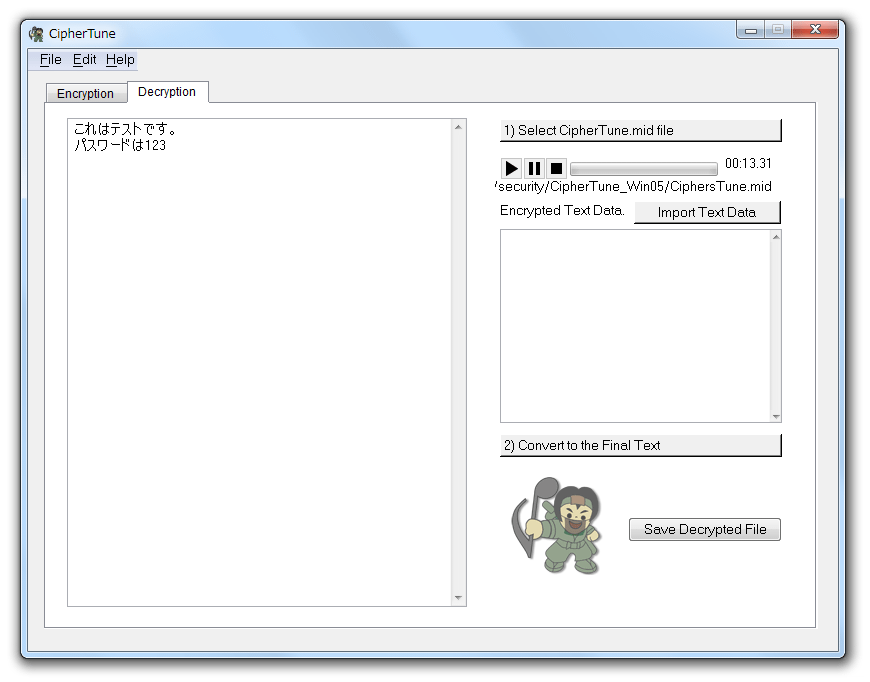The image size is (870, 682).
Task: Click the text line パスワードは123
Action: 120,145
